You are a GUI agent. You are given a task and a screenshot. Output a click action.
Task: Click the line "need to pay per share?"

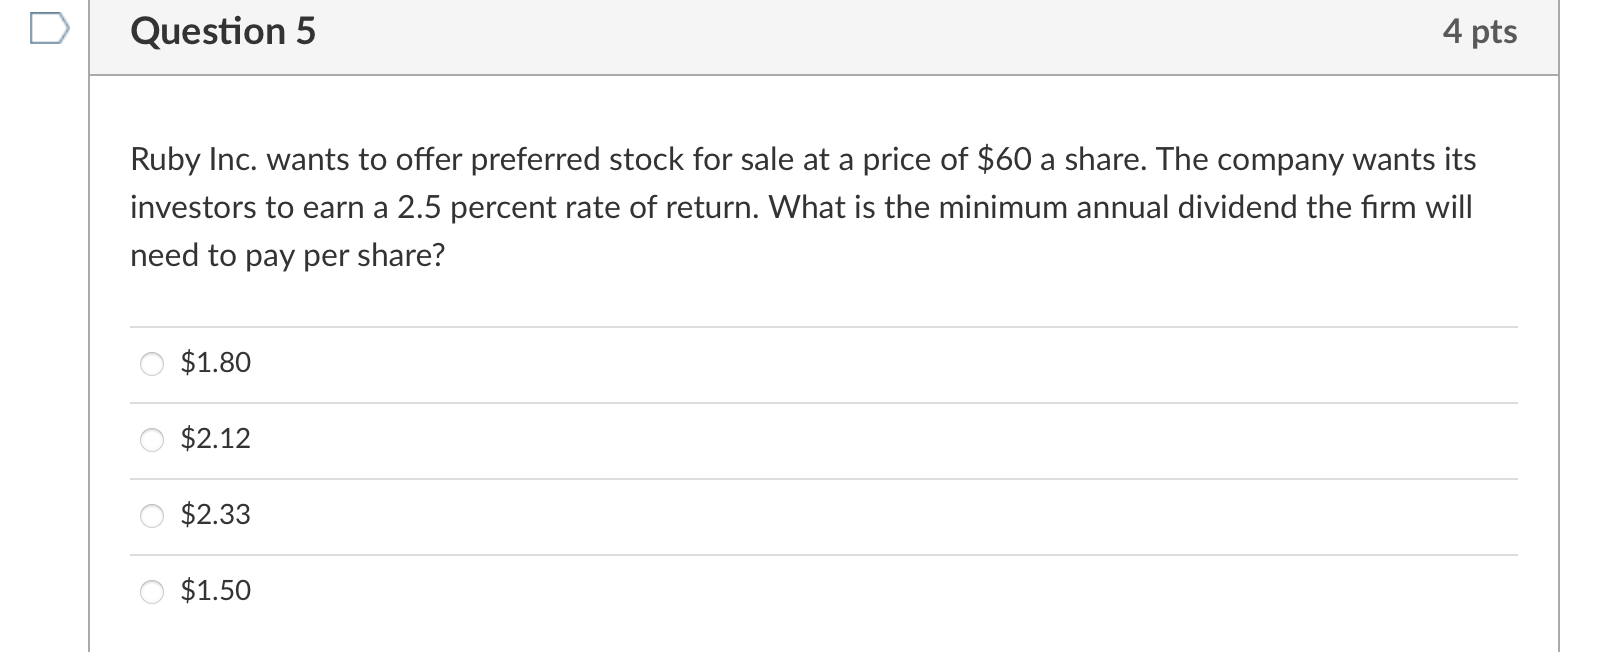pos(287,256)
